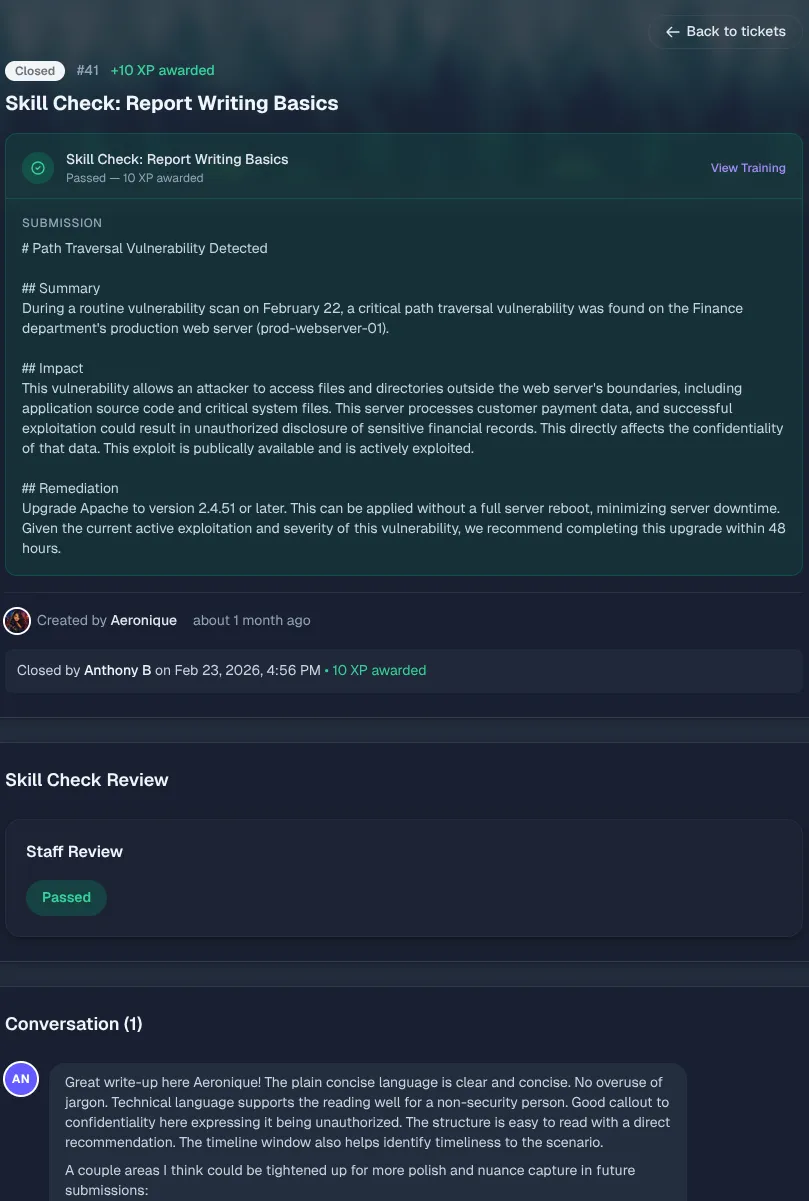The image size is (809, 1201).
Task: Click Anthony B's name in the closed banner
Action: click(117, 670)
